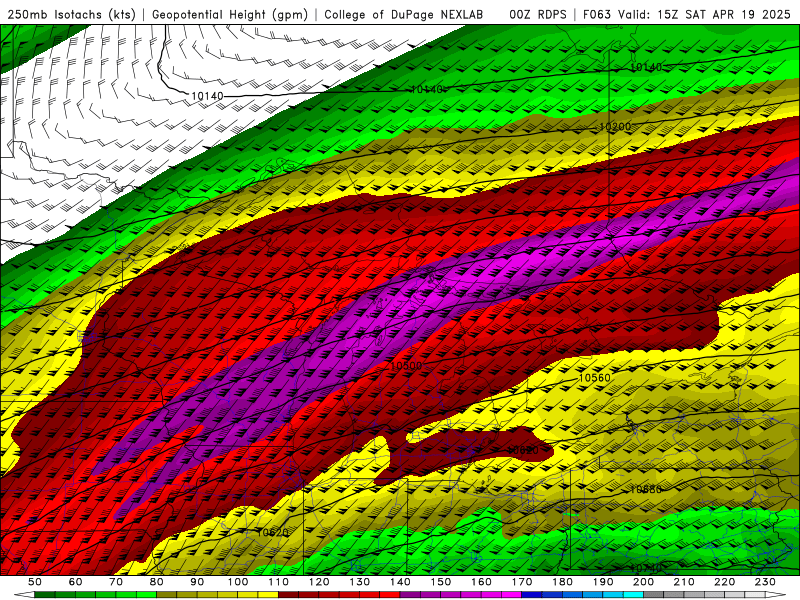The width and height of the screenshot is (800, 600).
Task: Click the 150 value on the color scale
Action: (440, 582)
